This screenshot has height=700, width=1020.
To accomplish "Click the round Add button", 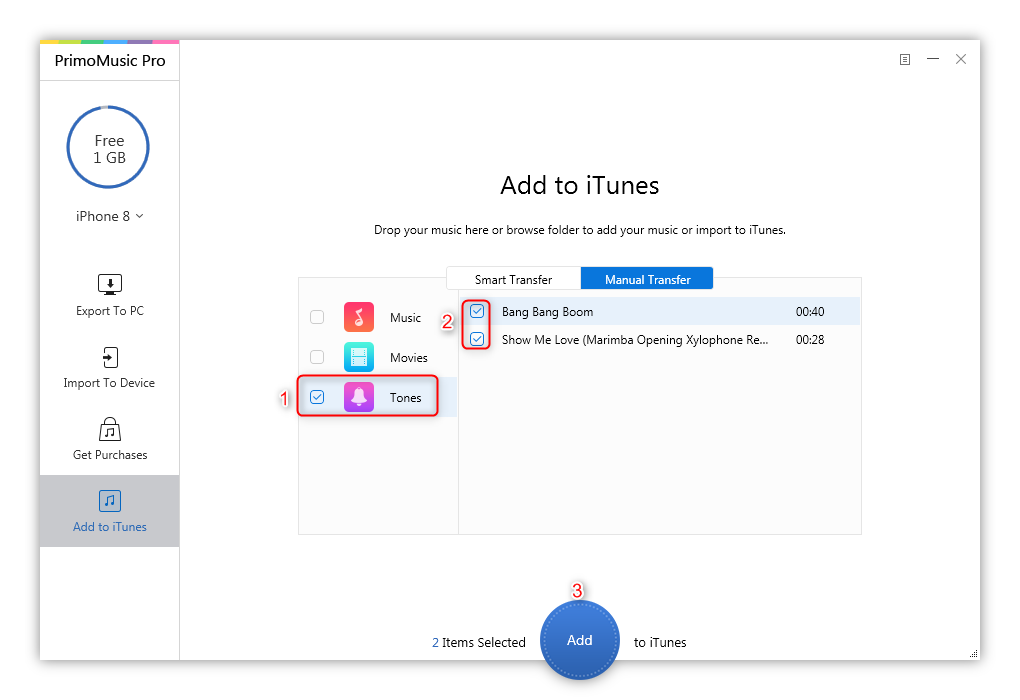I will 580,640.
